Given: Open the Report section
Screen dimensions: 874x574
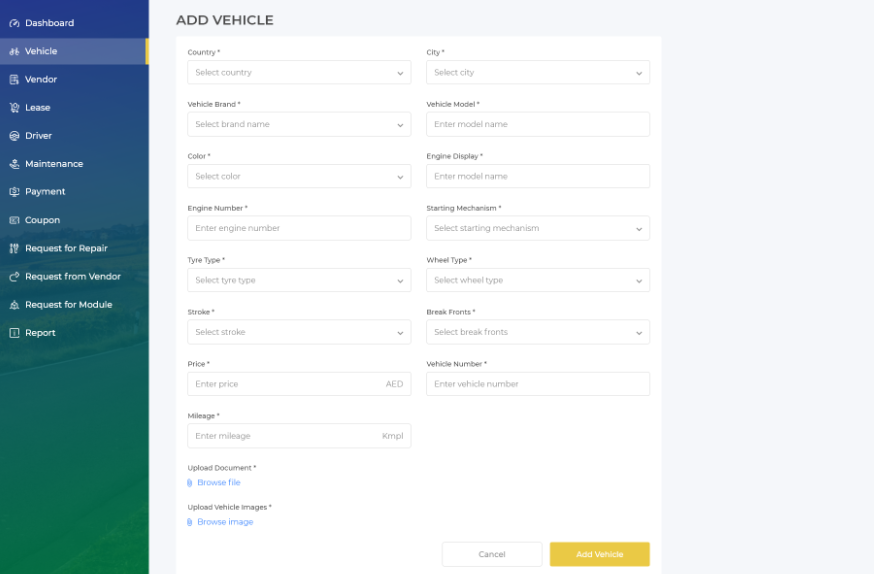Looking at the screenshot, I should (x=74, y=333).
